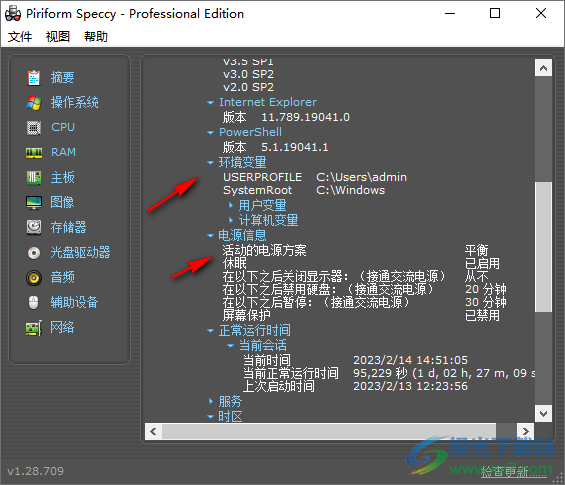Viewport: 565px width, 485px height.
Task: Collapse the 电源信息 node
Action: click(210, 236)
